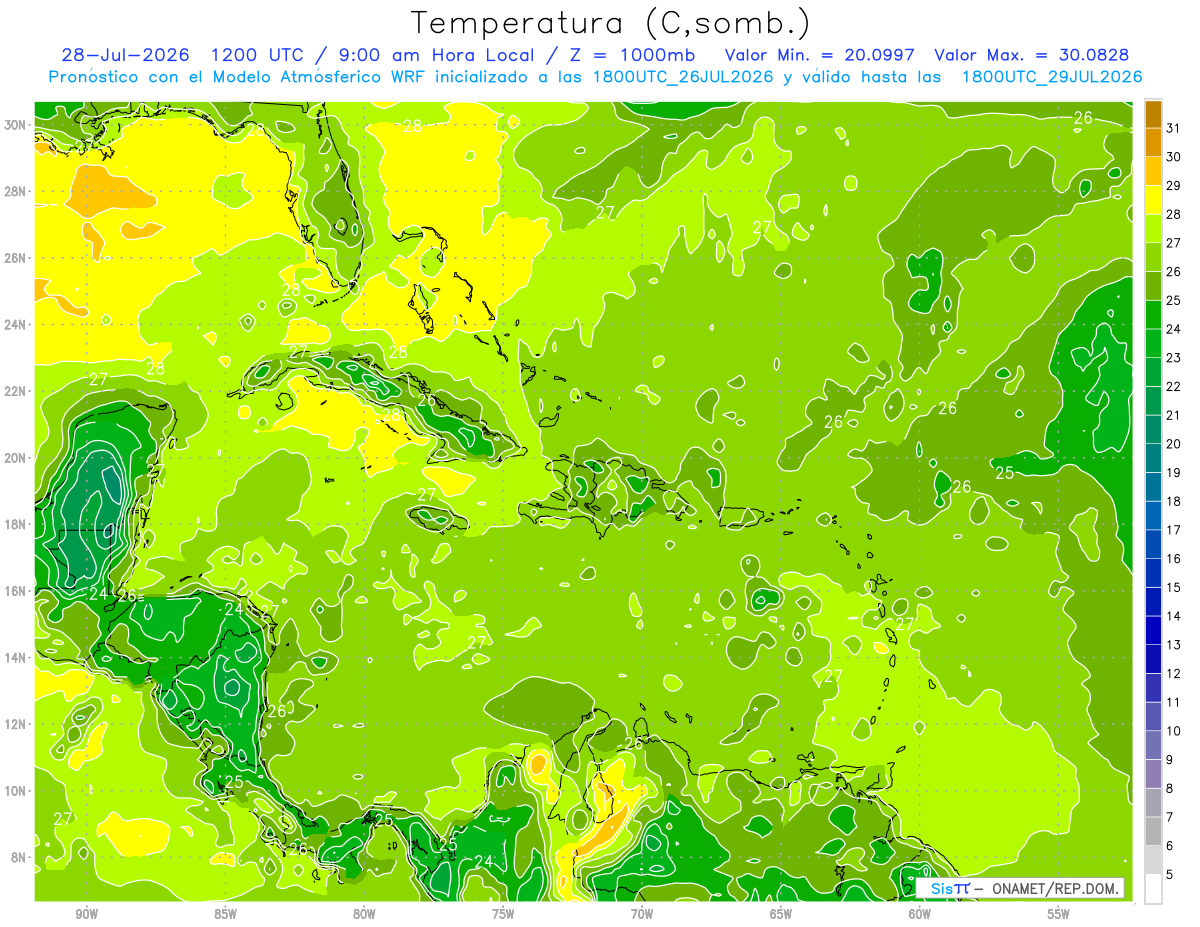Image resolution: width=1200 pixels, height=927 pixels.
Task: Click the gray legend band between 6 and 7
Action: [x=1153, y=831]
